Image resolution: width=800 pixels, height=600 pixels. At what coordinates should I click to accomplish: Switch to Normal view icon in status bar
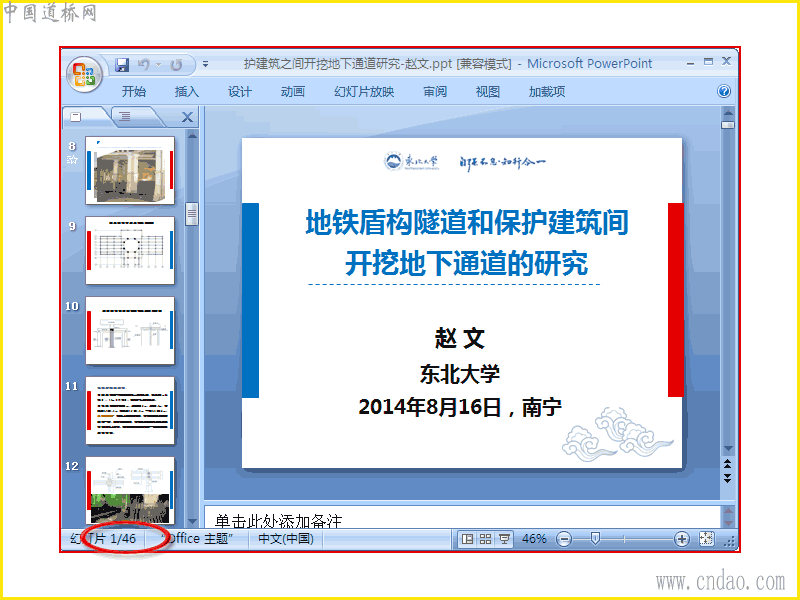point(467,539)
